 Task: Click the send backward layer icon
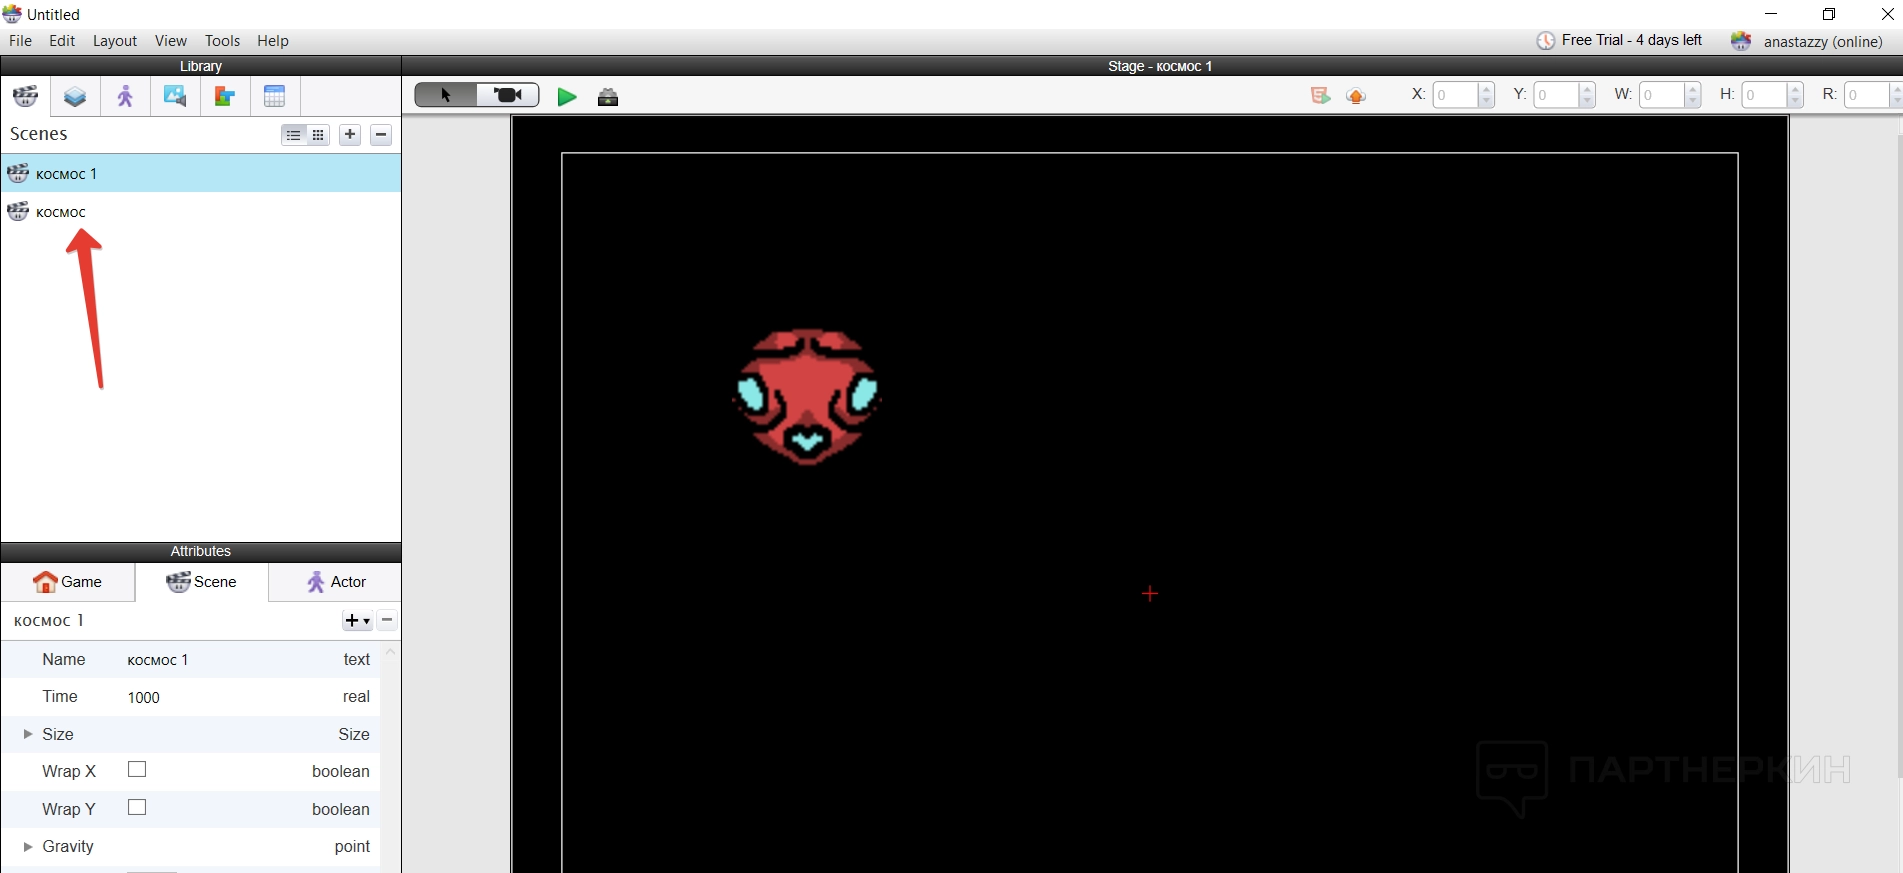coord(1320,95)
